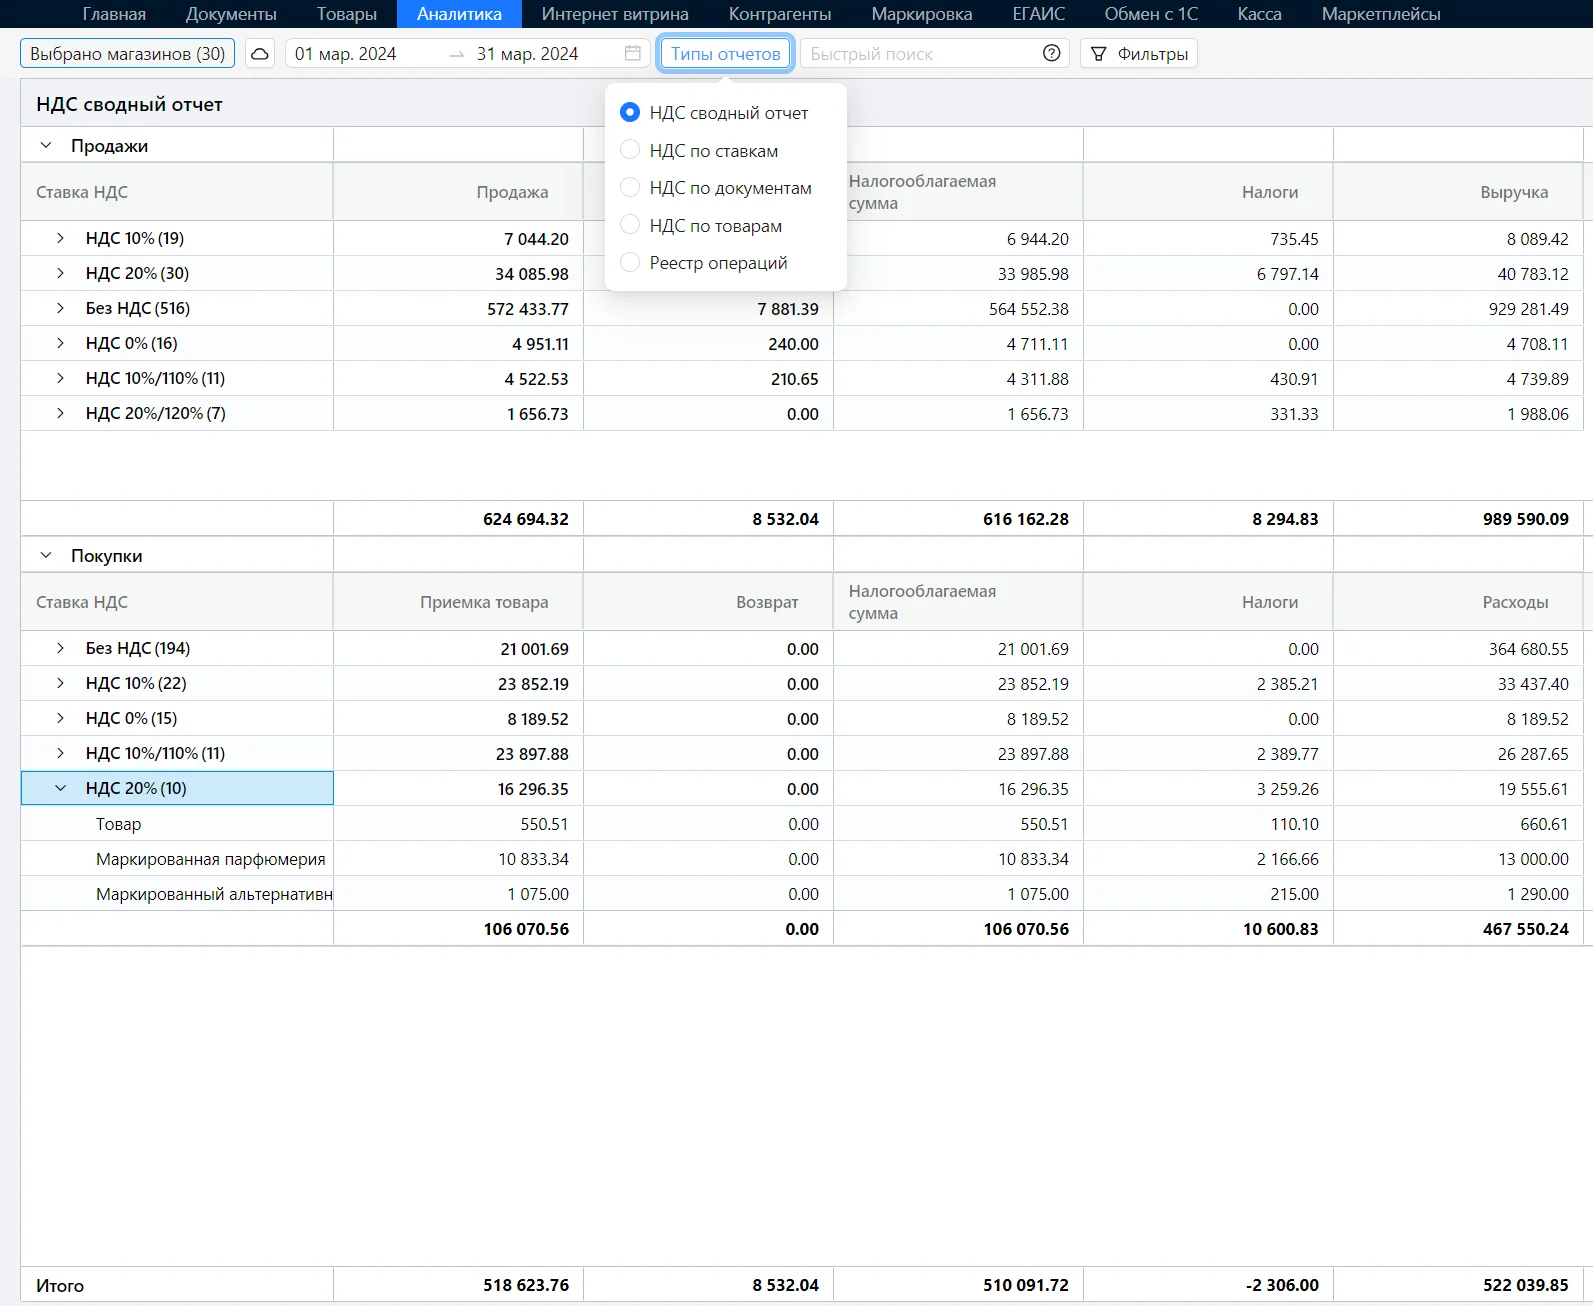Click tax cell 6 797.14
This screenshot has height=1306, width=1593.
1288,274
